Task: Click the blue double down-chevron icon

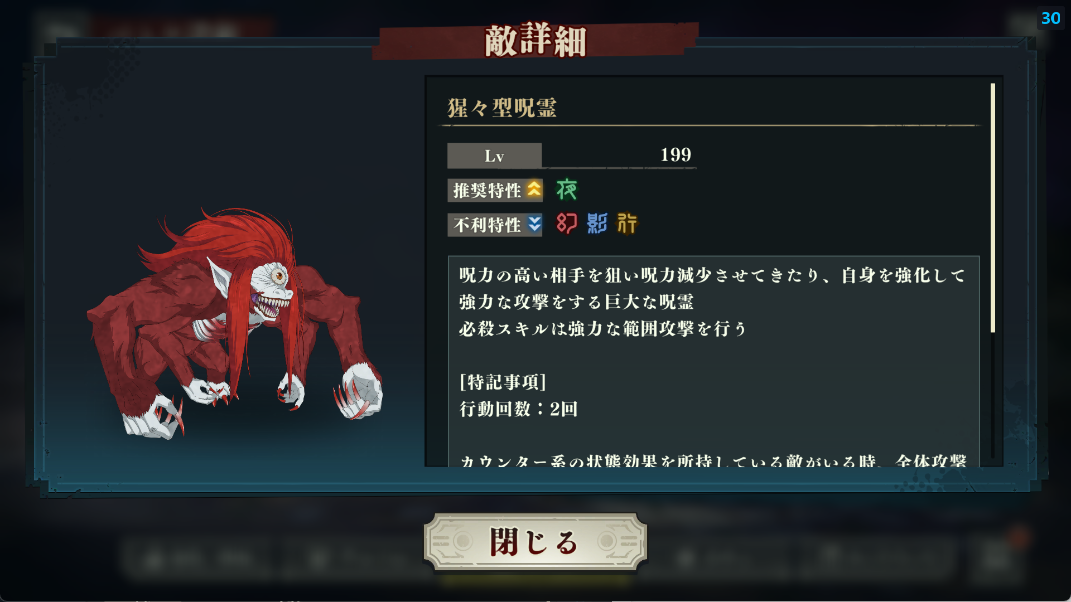Action: (x=534, y=223)
